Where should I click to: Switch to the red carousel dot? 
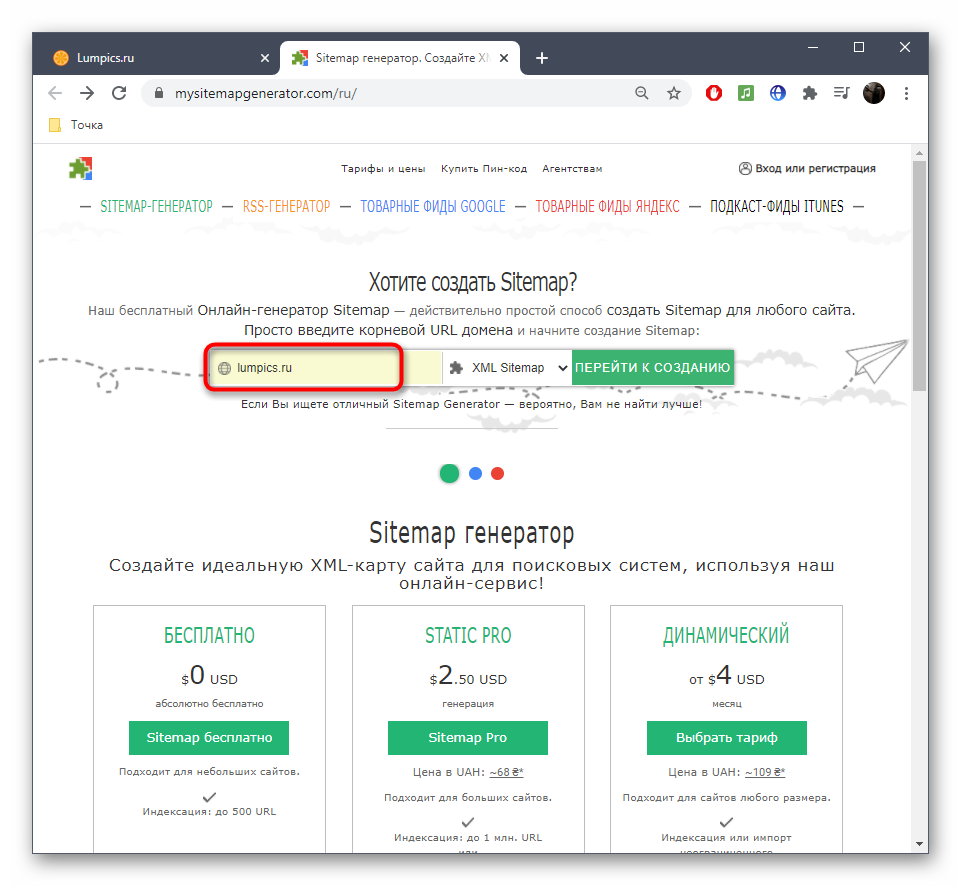[498, 473]
